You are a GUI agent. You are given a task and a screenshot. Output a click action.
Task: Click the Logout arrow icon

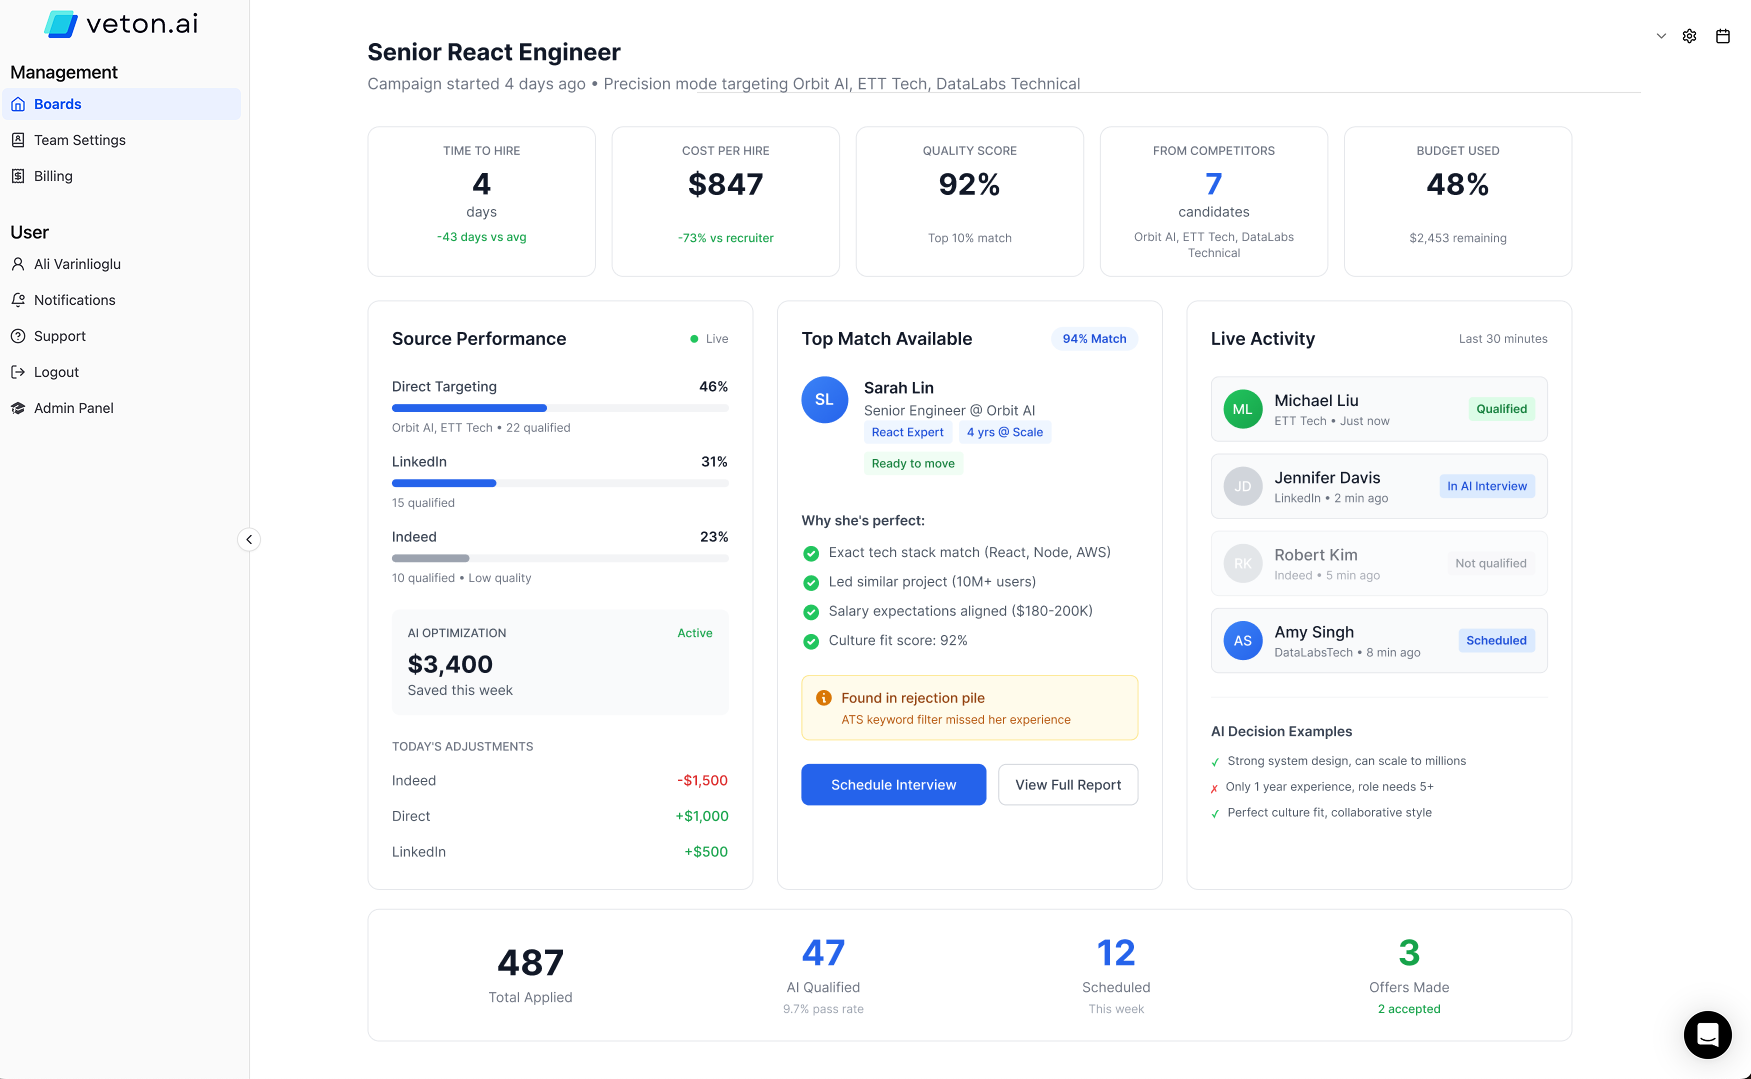(18, 372)
